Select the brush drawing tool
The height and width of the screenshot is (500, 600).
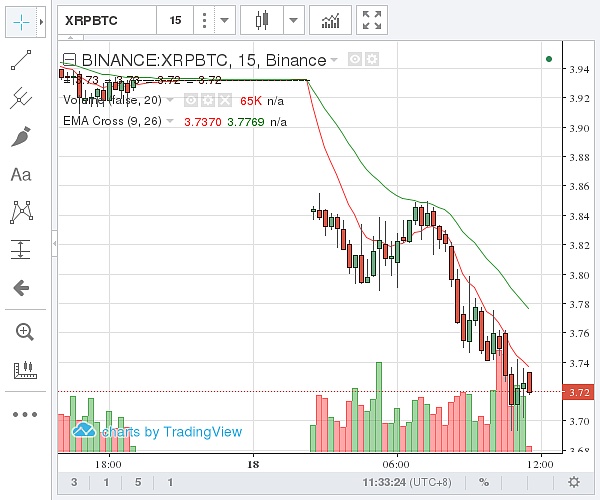[20, 136]
